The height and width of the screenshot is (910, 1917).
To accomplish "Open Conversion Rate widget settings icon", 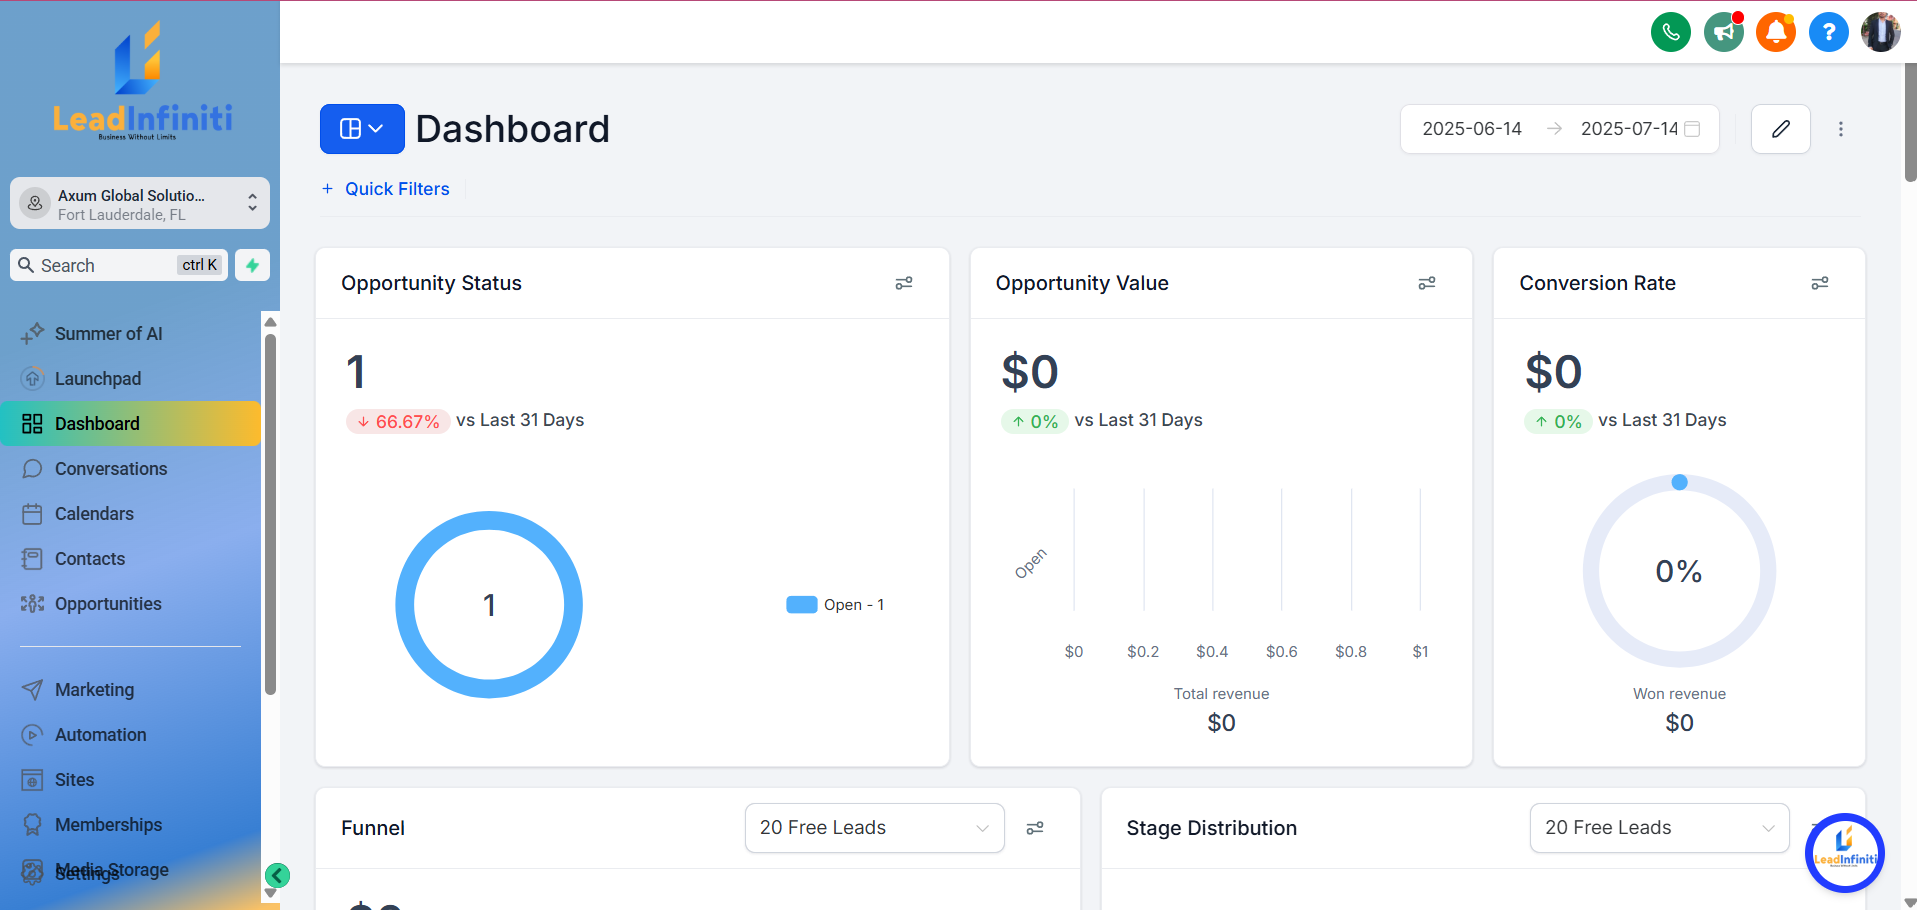I will pos(1819,284).
